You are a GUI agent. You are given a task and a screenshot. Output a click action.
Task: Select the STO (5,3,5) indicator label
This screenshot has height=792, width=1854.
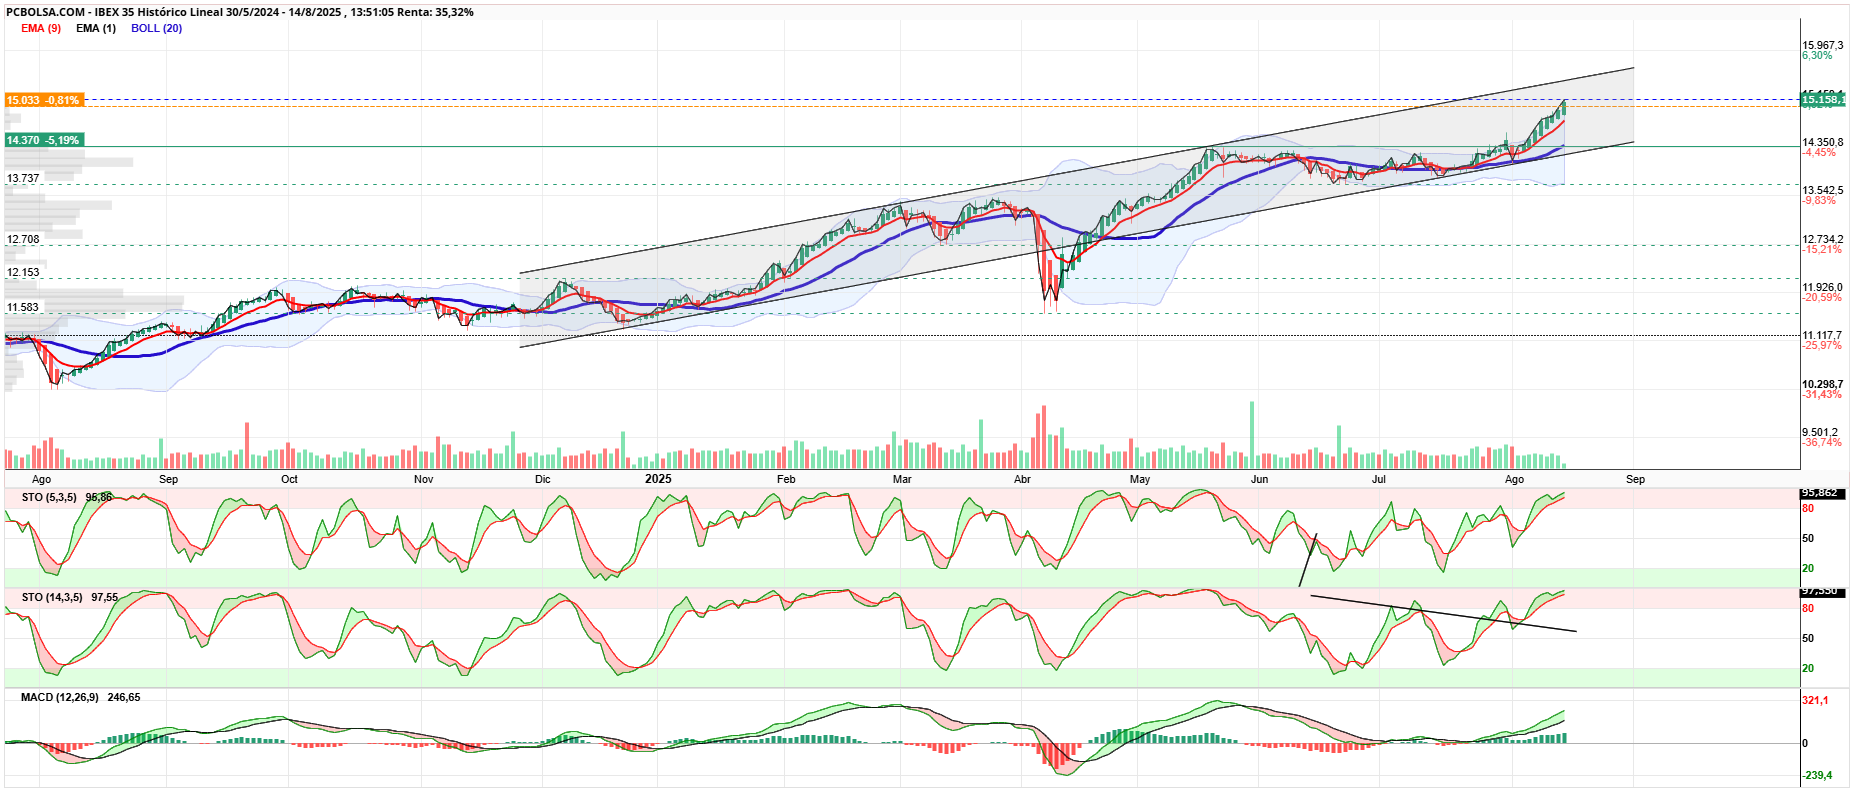49,497
